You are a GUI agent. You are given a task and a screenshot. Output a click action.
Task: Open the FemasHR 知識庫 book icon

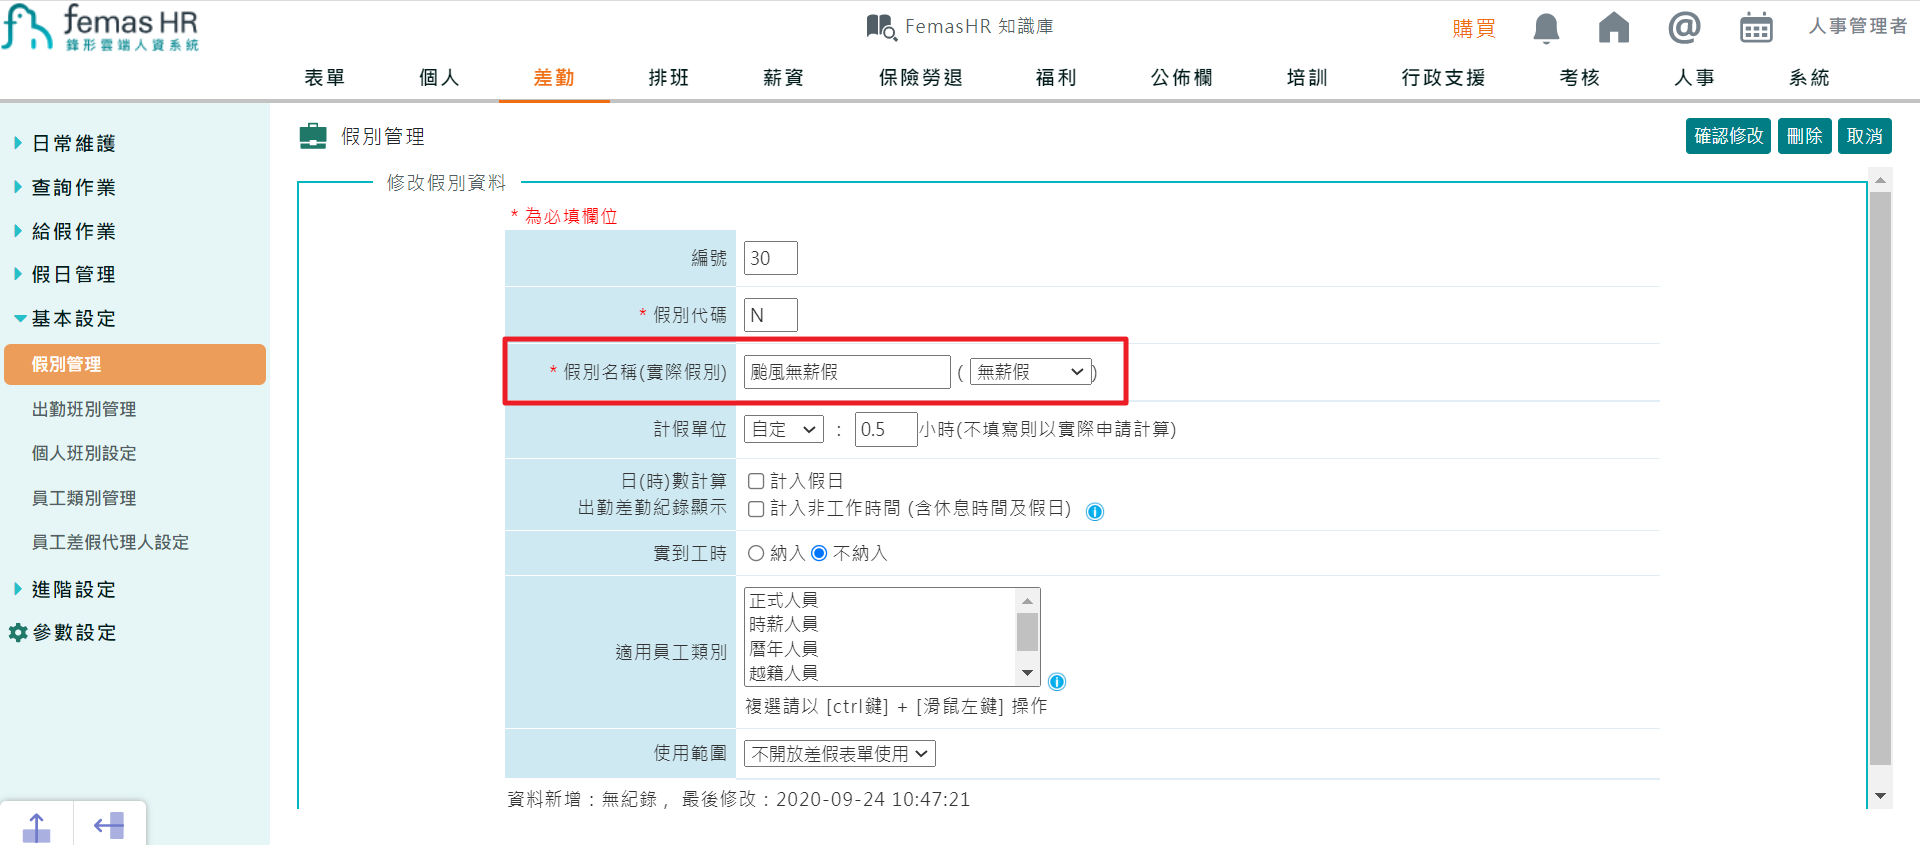[x=881, y=27]
